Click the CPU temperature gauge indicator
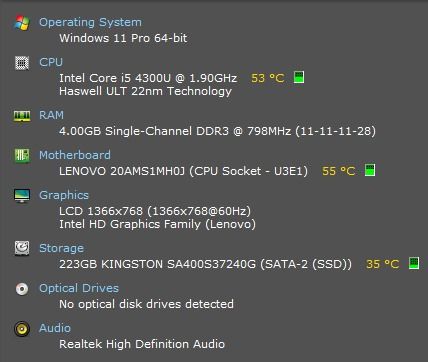 coord(299,77)
